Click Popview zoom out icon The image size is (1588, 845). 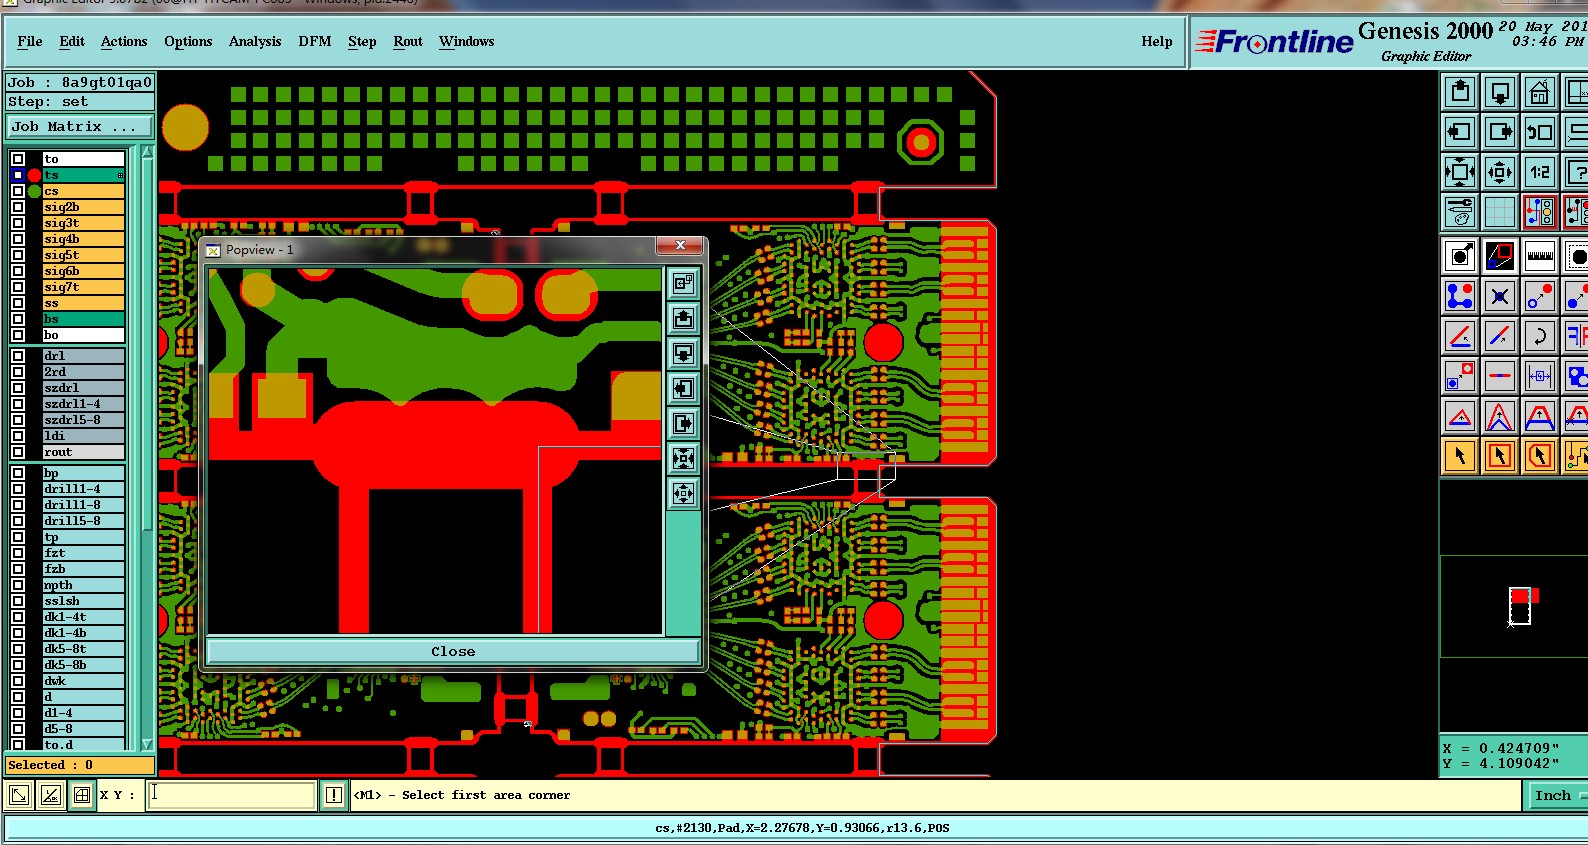tap(683, 493)
